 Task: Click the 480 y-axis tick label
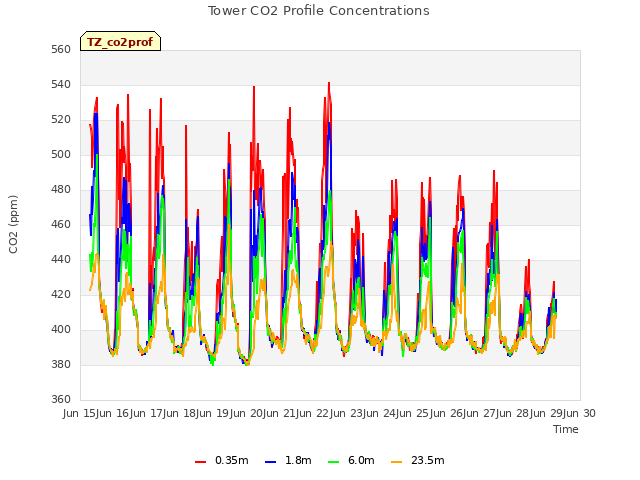(x=61, y=190)
